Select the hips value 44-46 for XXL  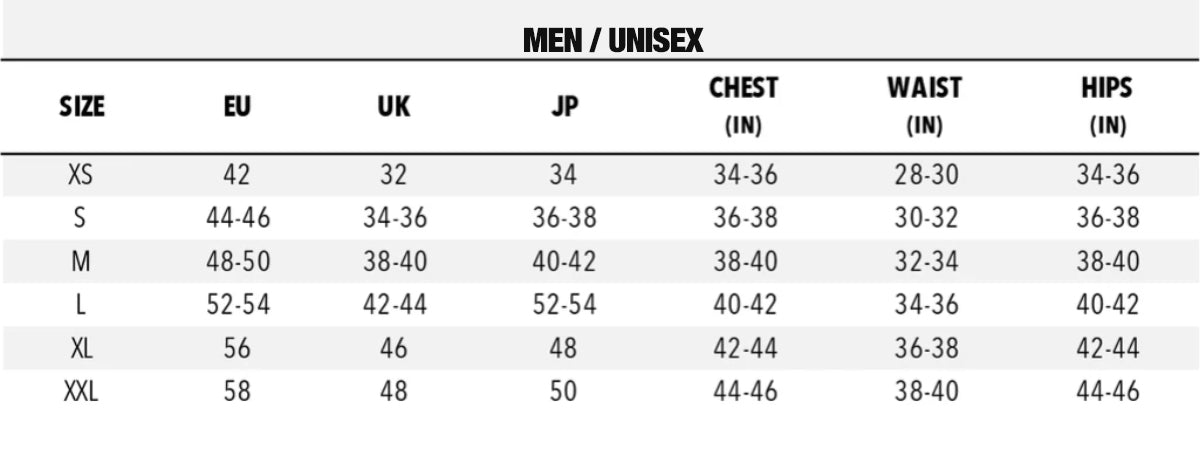click(x=1108, y=392)
